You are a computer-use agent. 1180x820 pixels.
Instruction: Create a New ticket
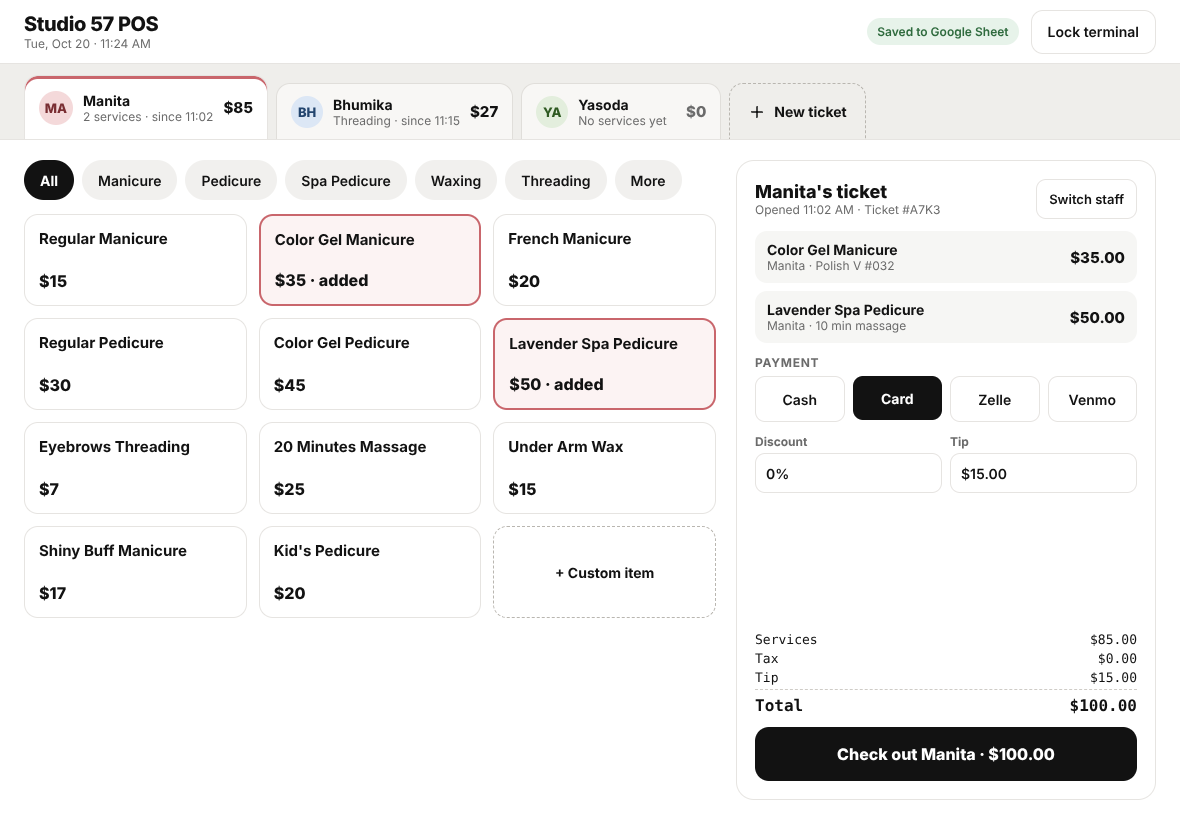[798, 112]
